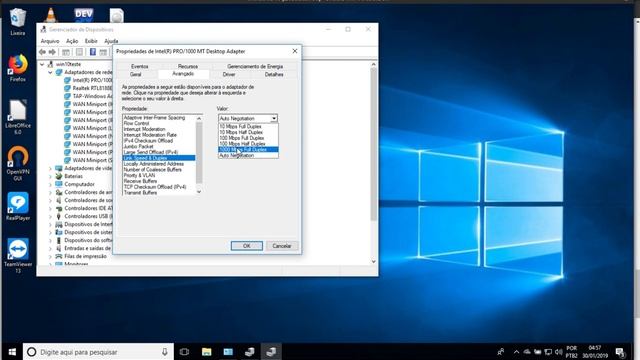Screen dimensions: 640x360
Task: Choose 1000 Mbps Full Duplex option
Action: (x=249, y=150)
